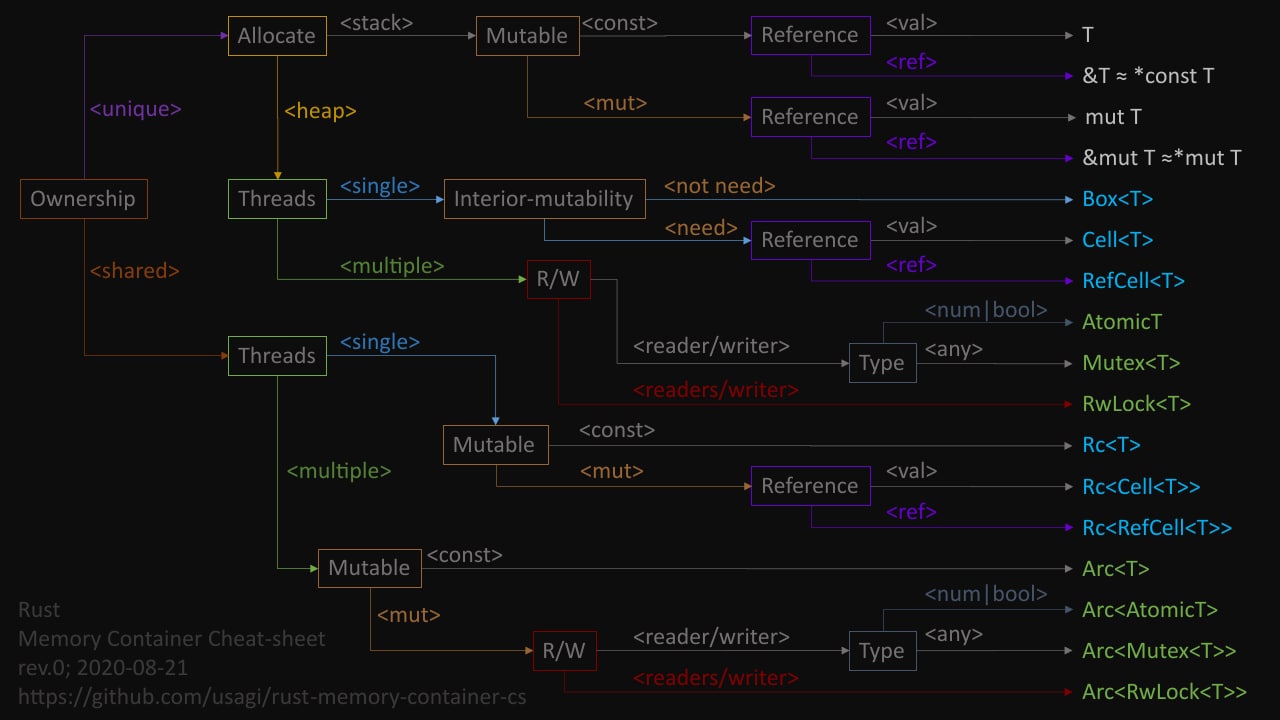1280x720 pixels.
Task: Select the <stack> edge label
Action: (x=377, y=21)
